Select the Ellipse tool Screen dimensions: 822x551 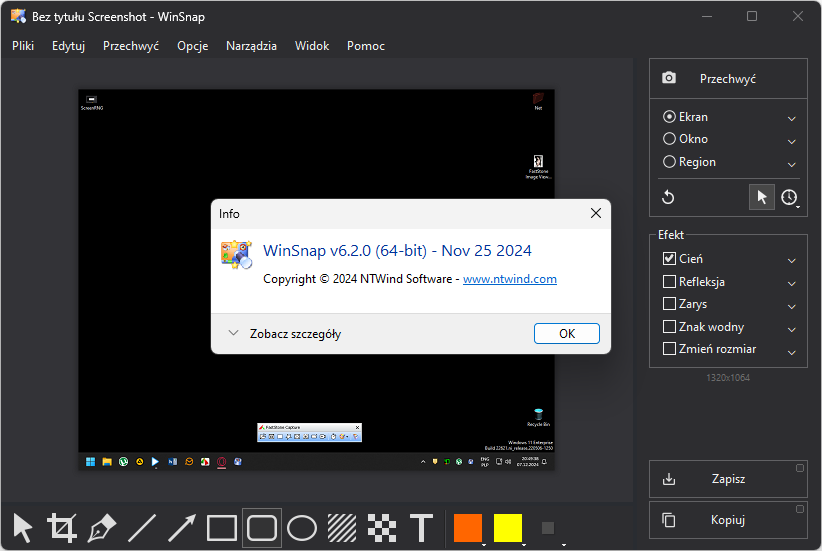(302, 527)
